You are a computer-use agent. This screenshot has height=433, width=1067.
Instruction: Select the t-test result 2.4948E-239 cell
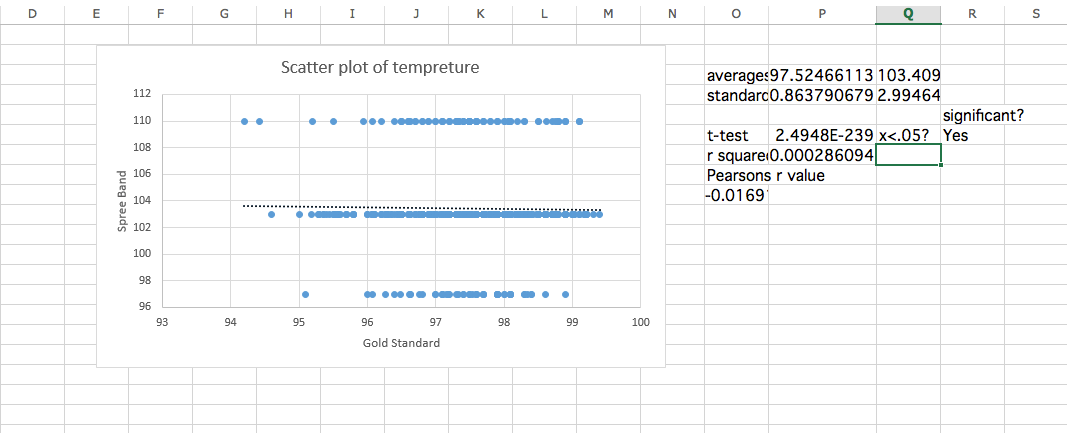(x=822, y=135)
